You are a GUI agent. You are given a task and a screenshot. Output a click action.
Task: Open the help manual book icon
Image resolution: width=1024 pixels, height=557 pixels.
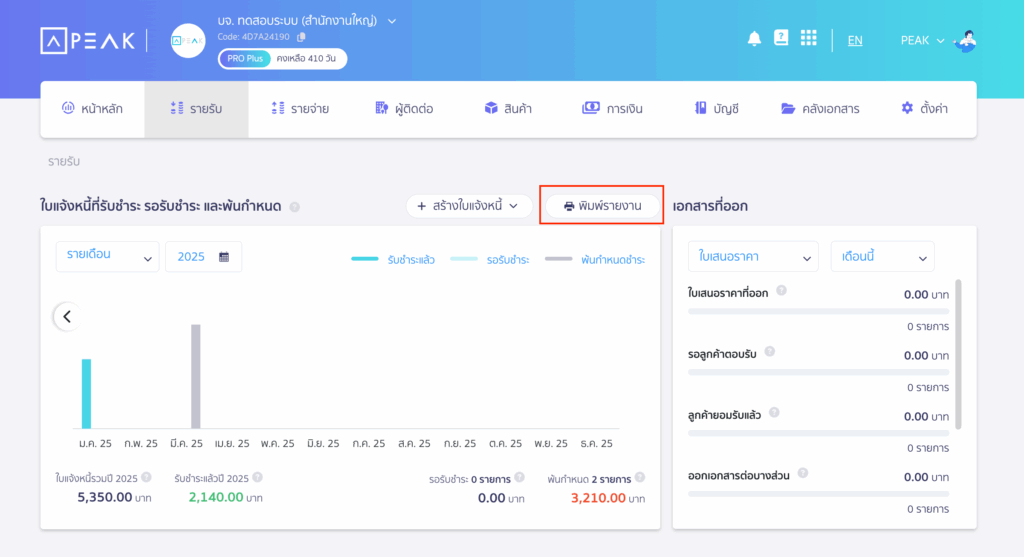[x=781, y=39]
